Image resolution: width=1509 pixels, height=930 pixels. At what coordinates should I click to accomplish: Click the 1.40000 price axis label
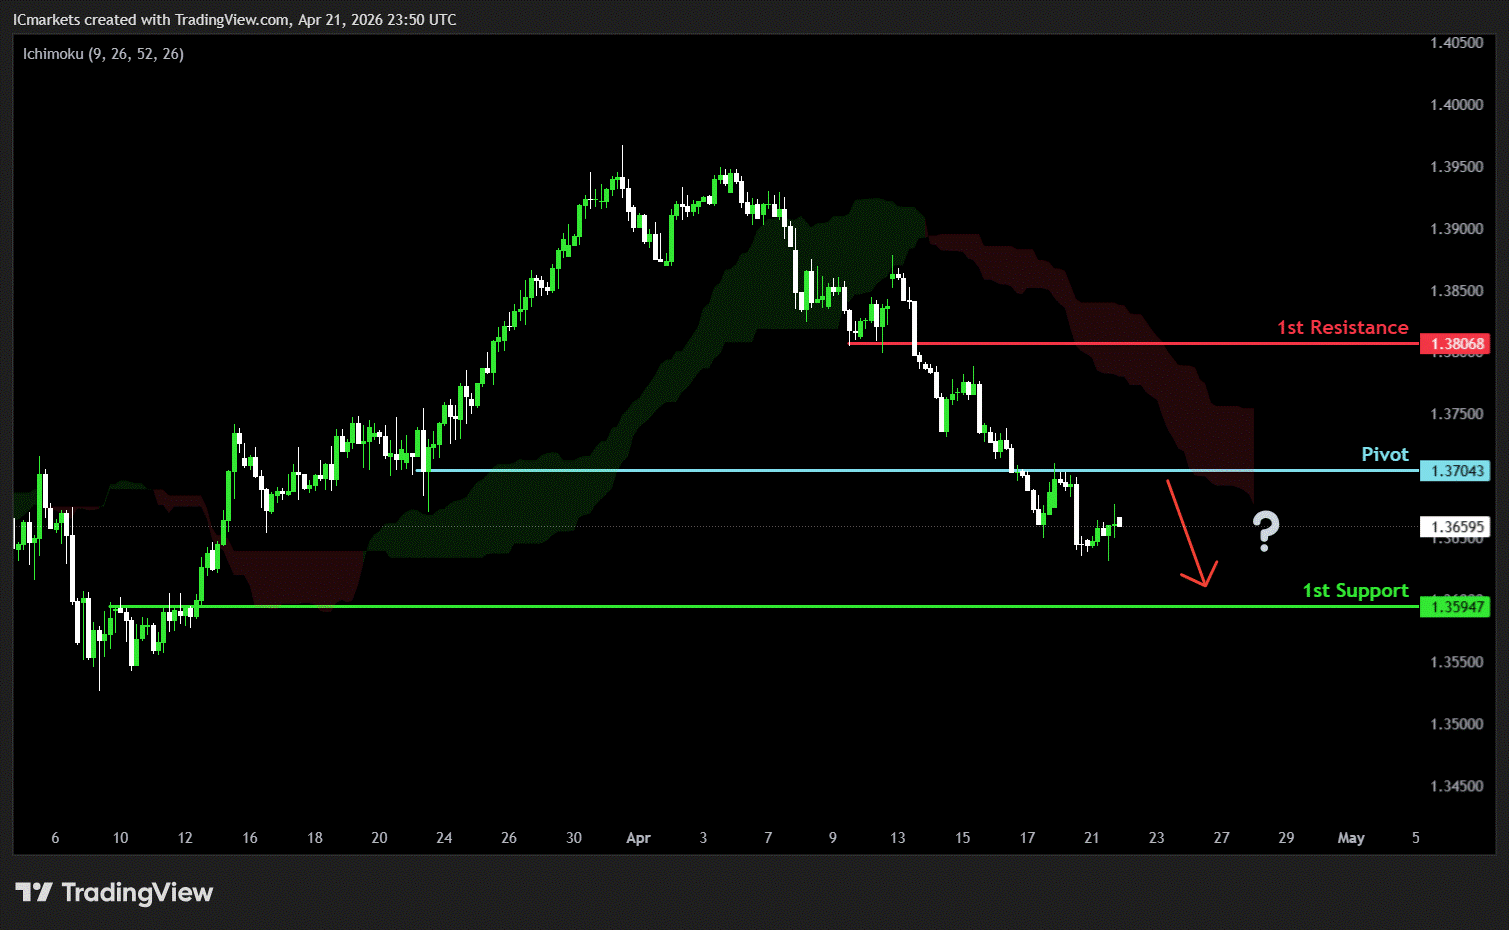(1456, 105)
